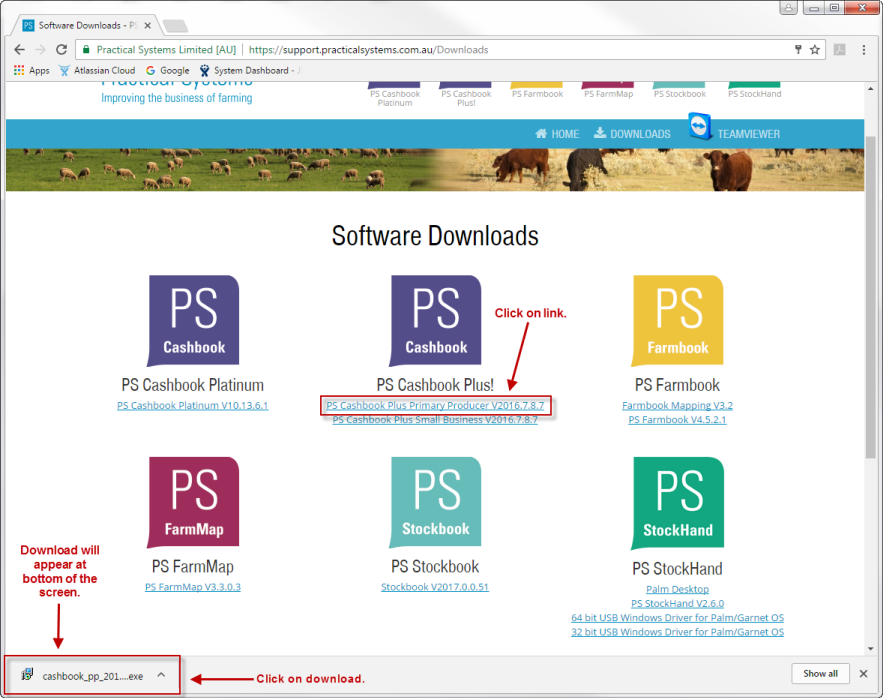Click the yellow PS Farmbook logo tile
The width and height of the screenshot is (883, 698).
(x=677, y=320)
